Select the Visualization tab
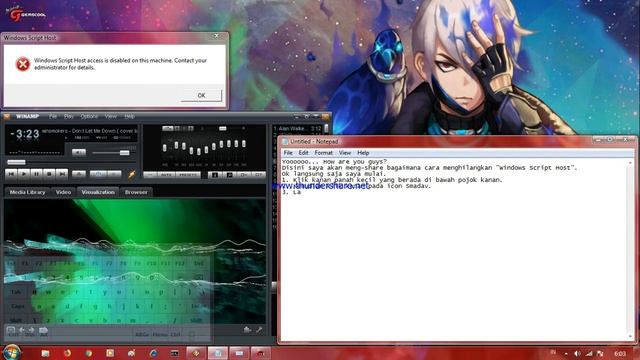640x360 pixels. [98, 192]
